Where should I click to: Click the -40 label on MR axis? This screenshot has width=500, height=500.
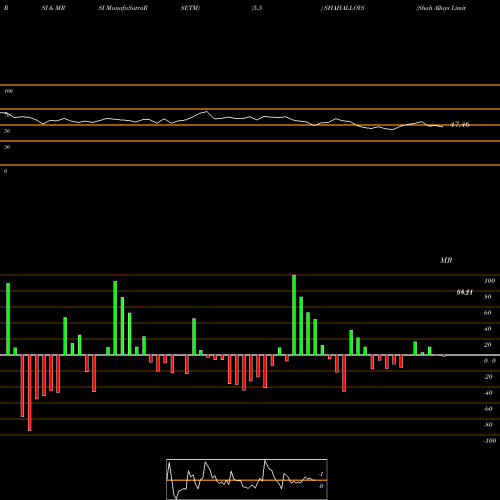(x=488, y=393)
